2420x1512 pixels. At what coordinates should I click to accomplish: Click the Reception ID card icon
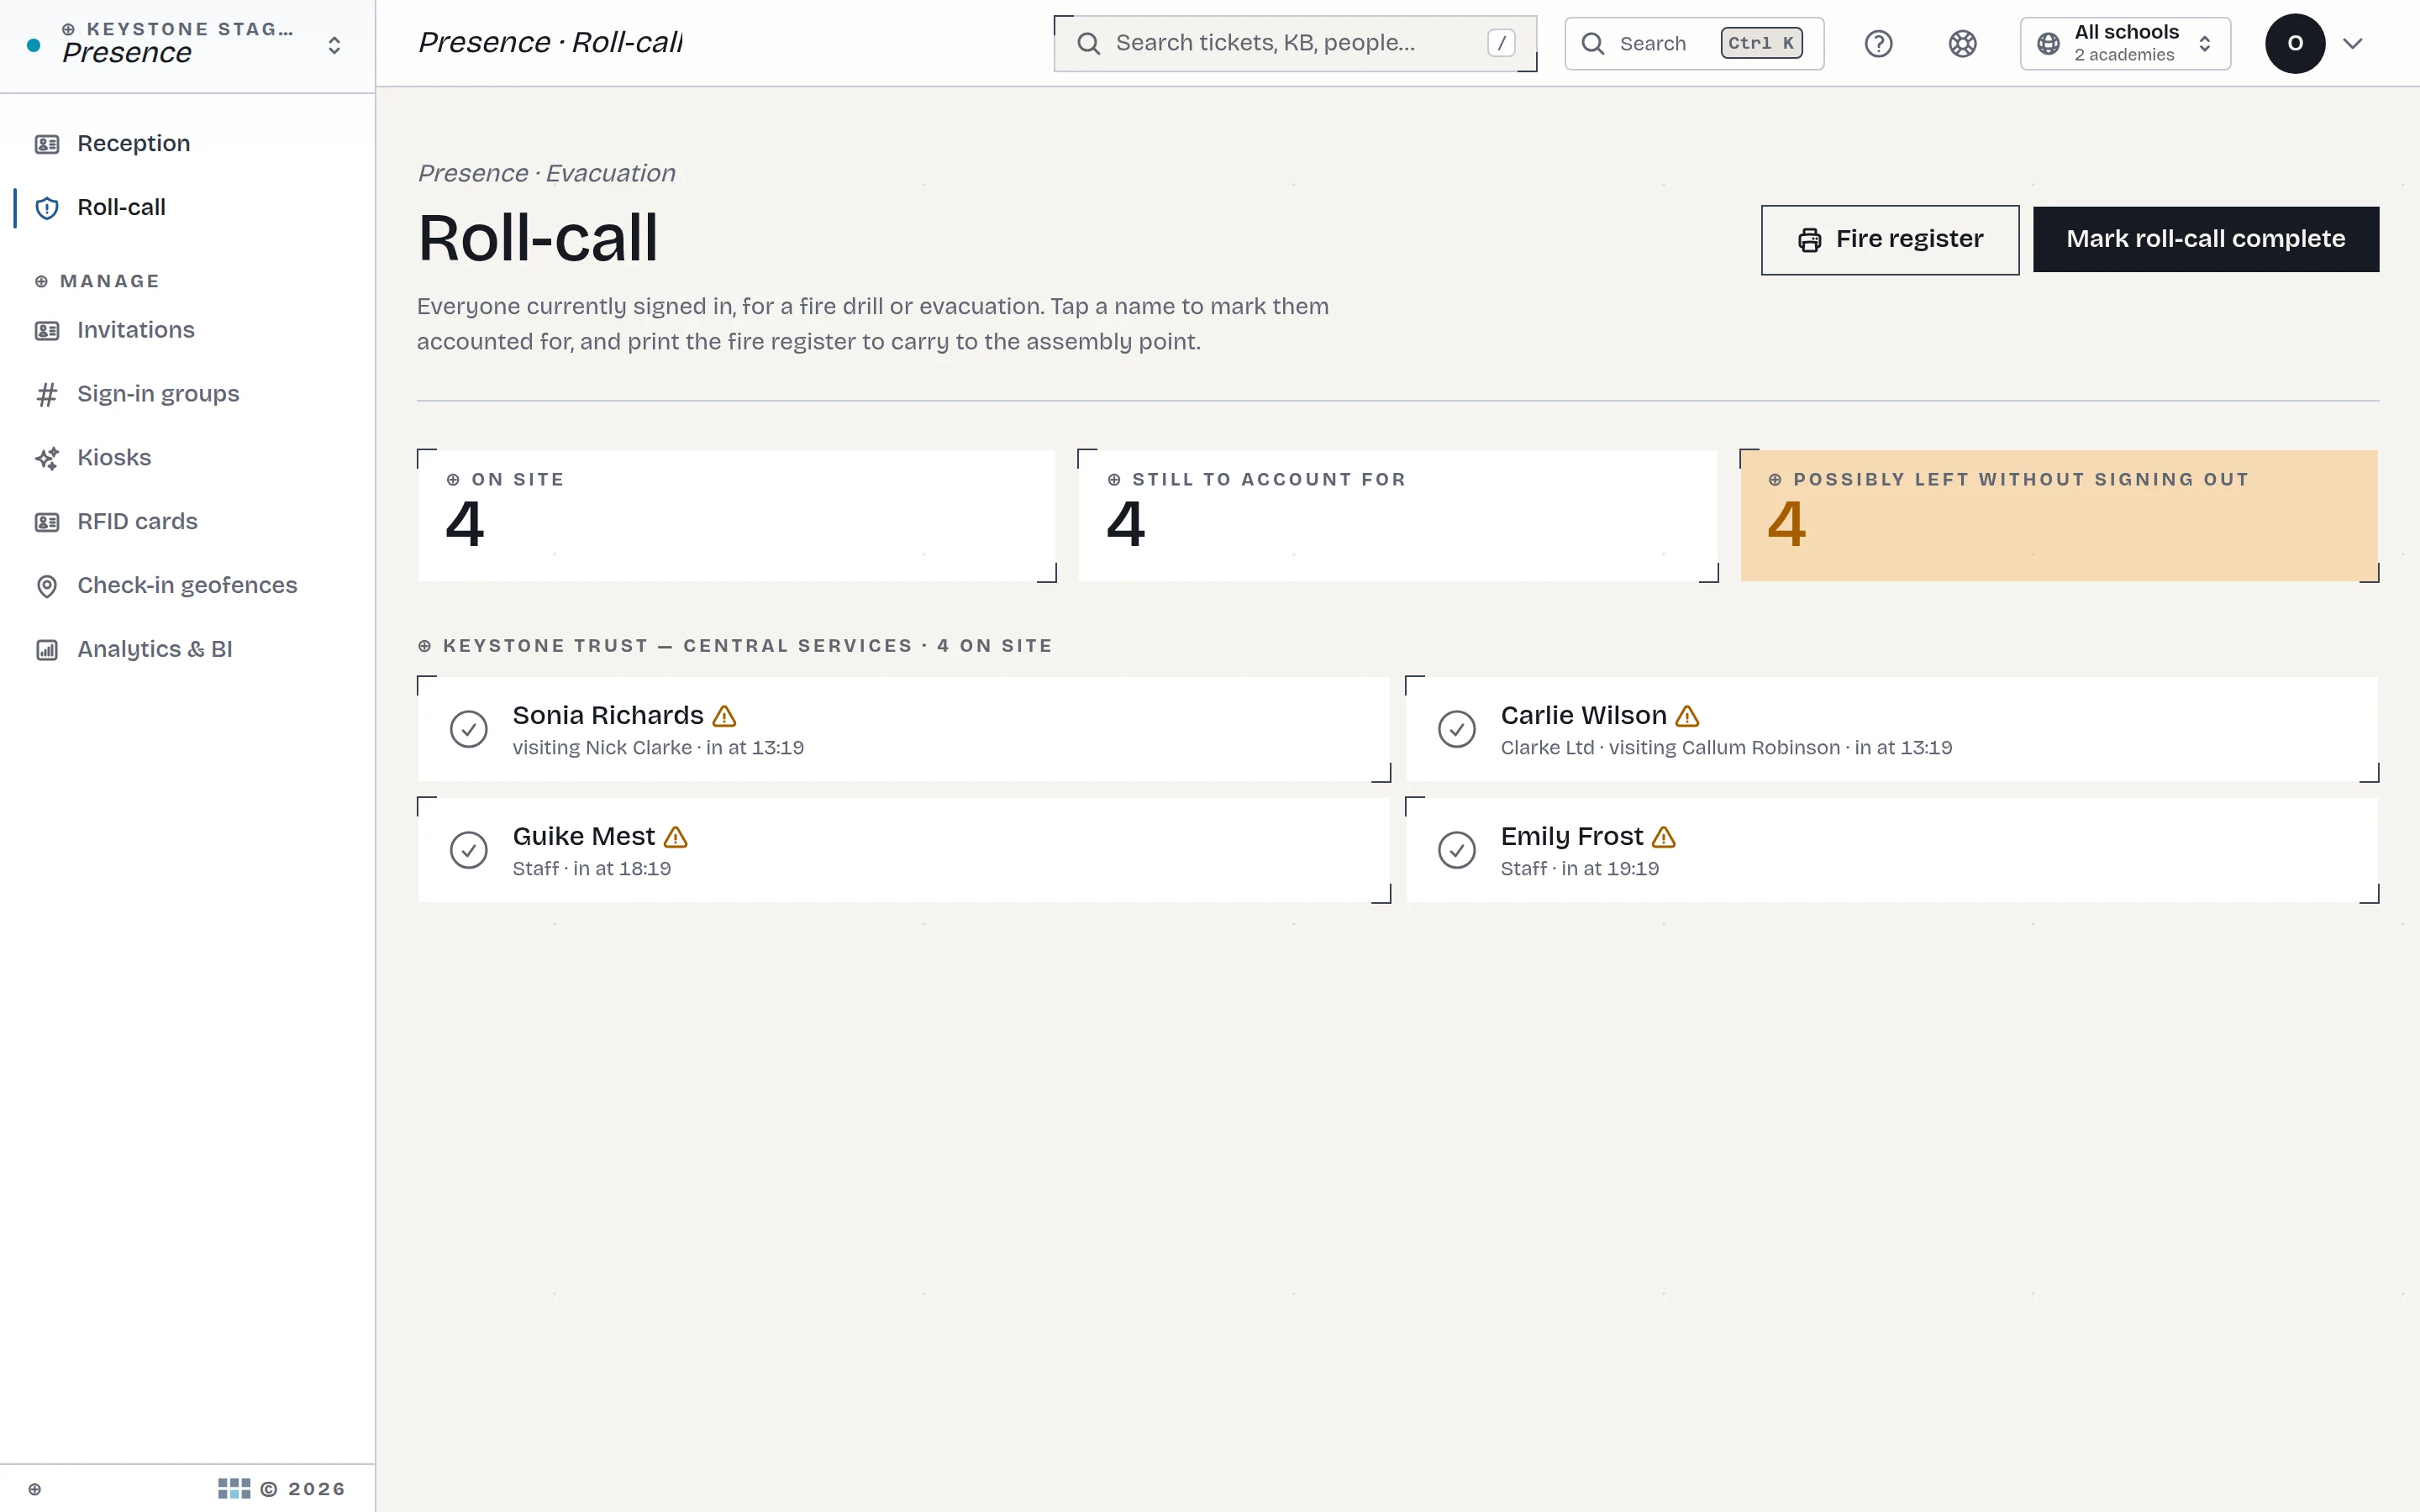point(47,144)
